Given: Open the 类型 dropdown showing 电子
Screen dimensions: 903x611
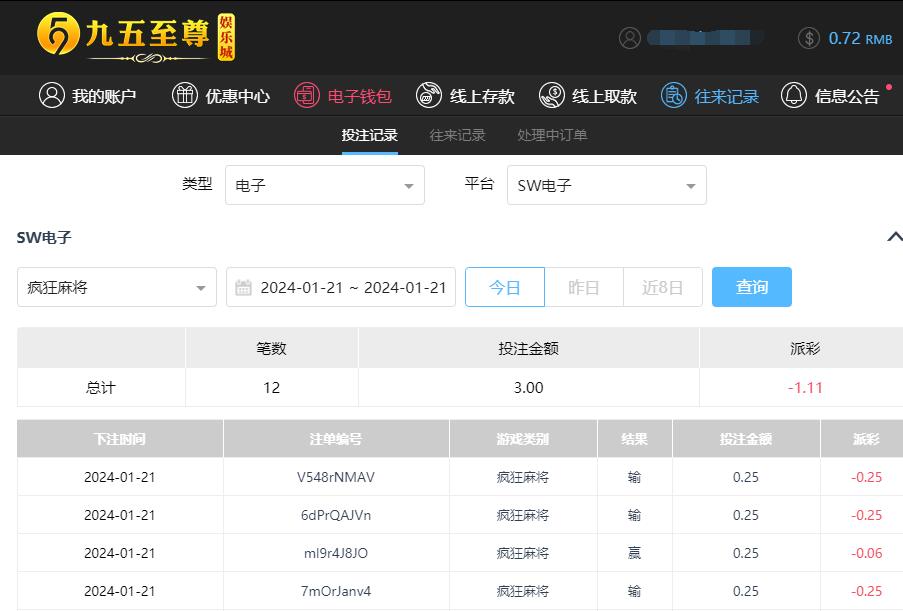Looking at the screenshot, I should 325,185.
